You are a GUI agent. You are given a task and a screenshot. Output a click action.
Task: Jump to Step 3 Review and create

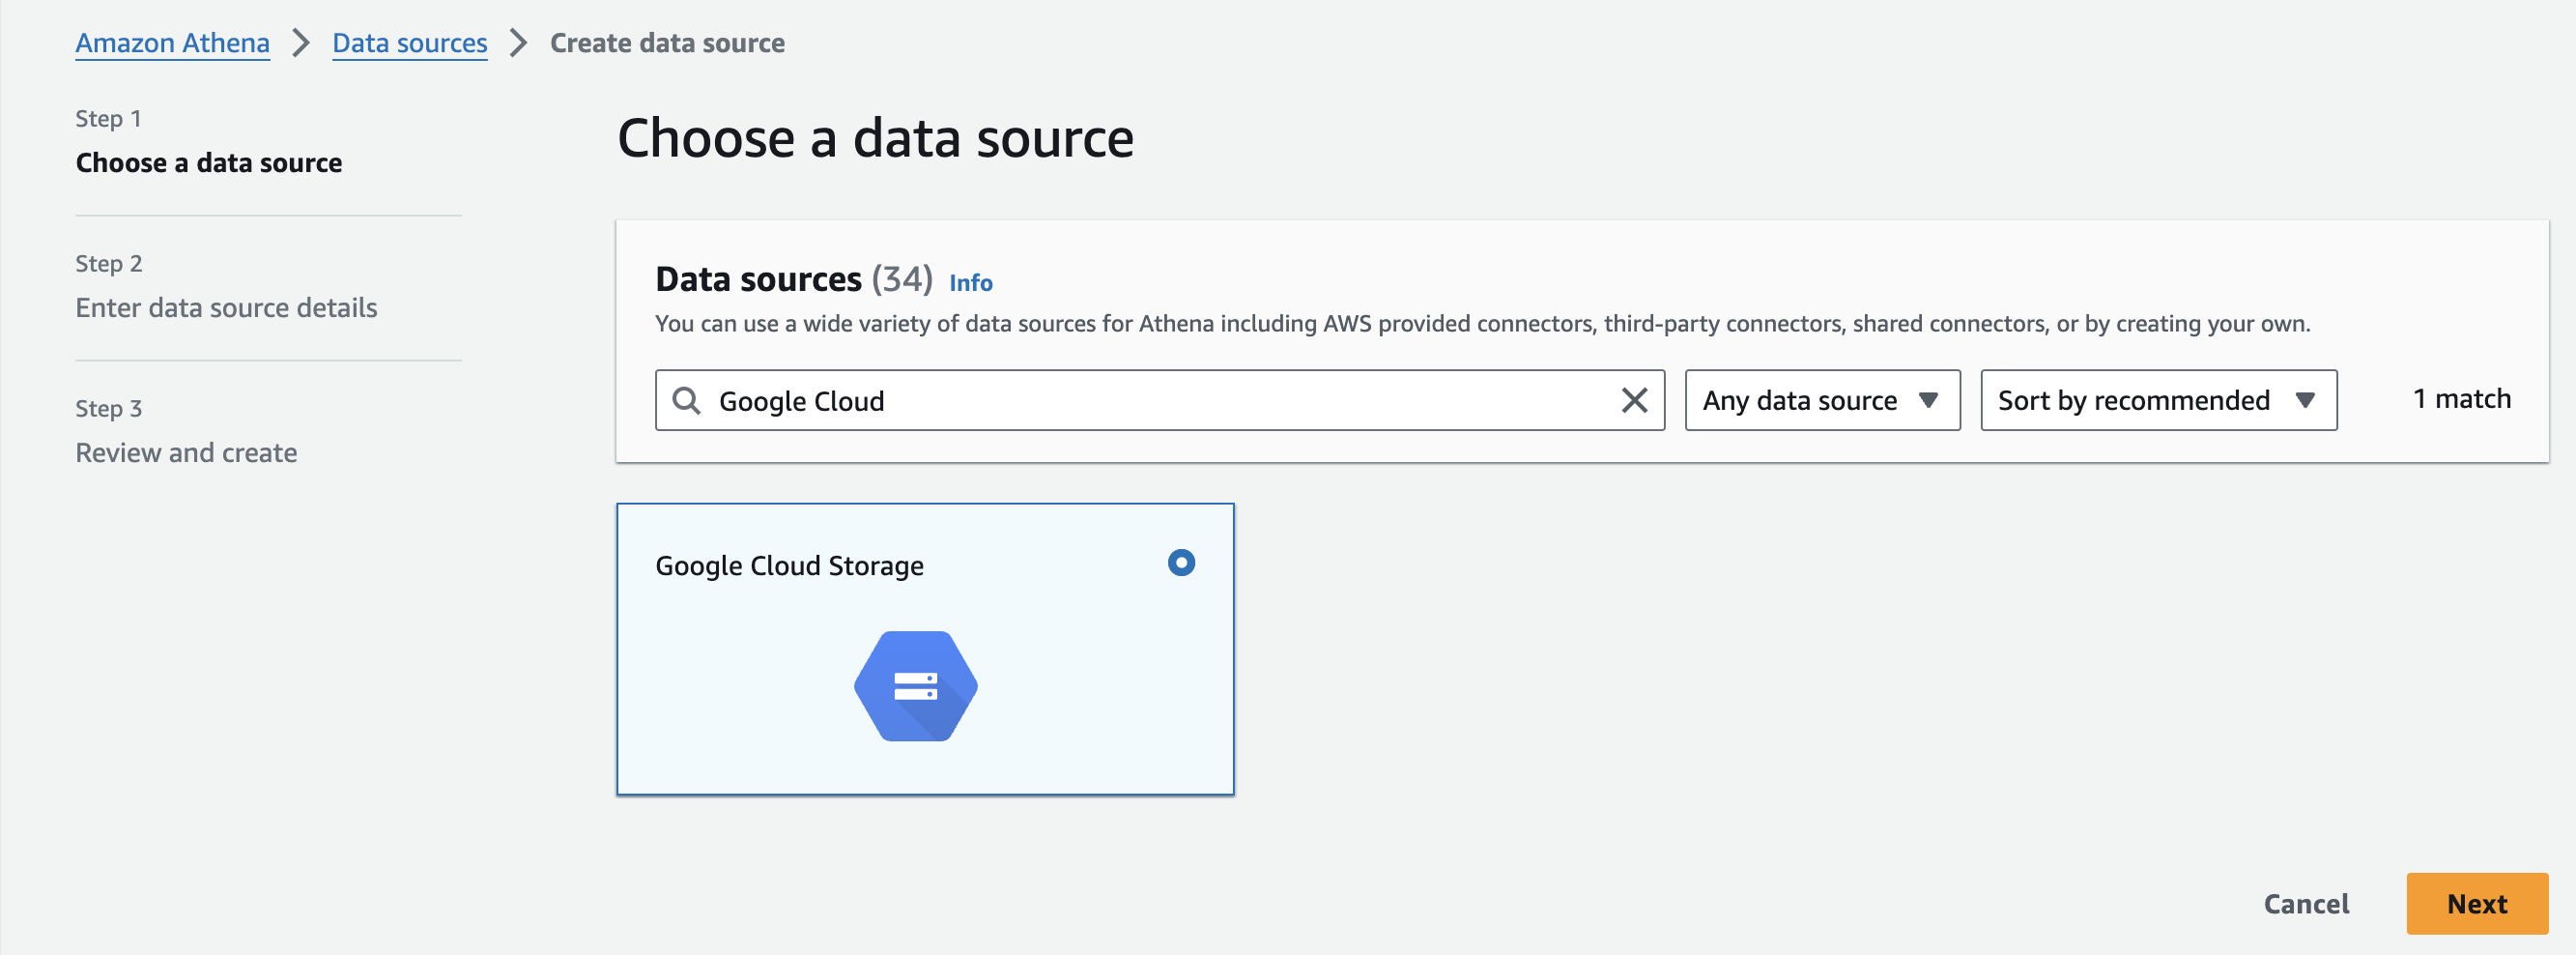coord(186,453)
